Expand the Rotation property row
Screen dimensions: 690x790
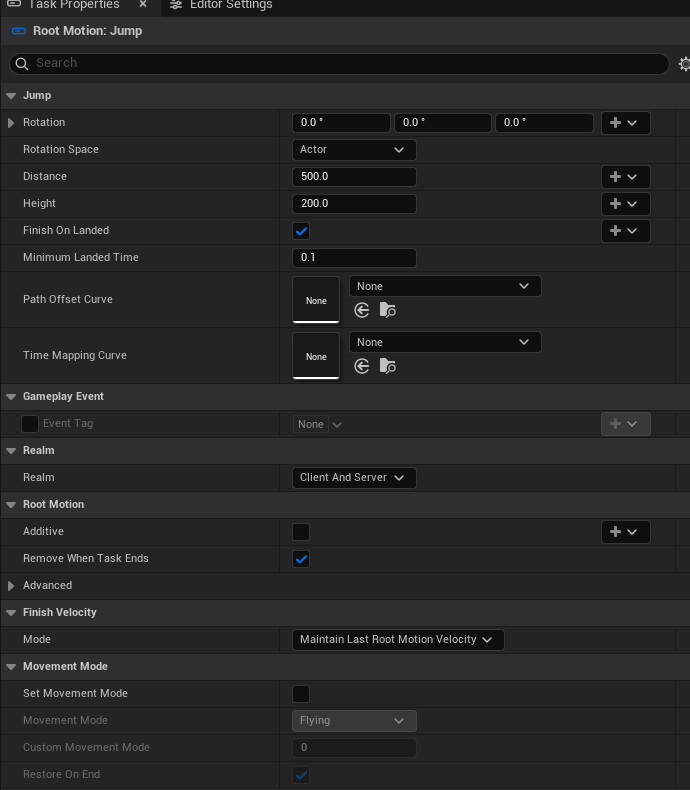pos(11,123)
